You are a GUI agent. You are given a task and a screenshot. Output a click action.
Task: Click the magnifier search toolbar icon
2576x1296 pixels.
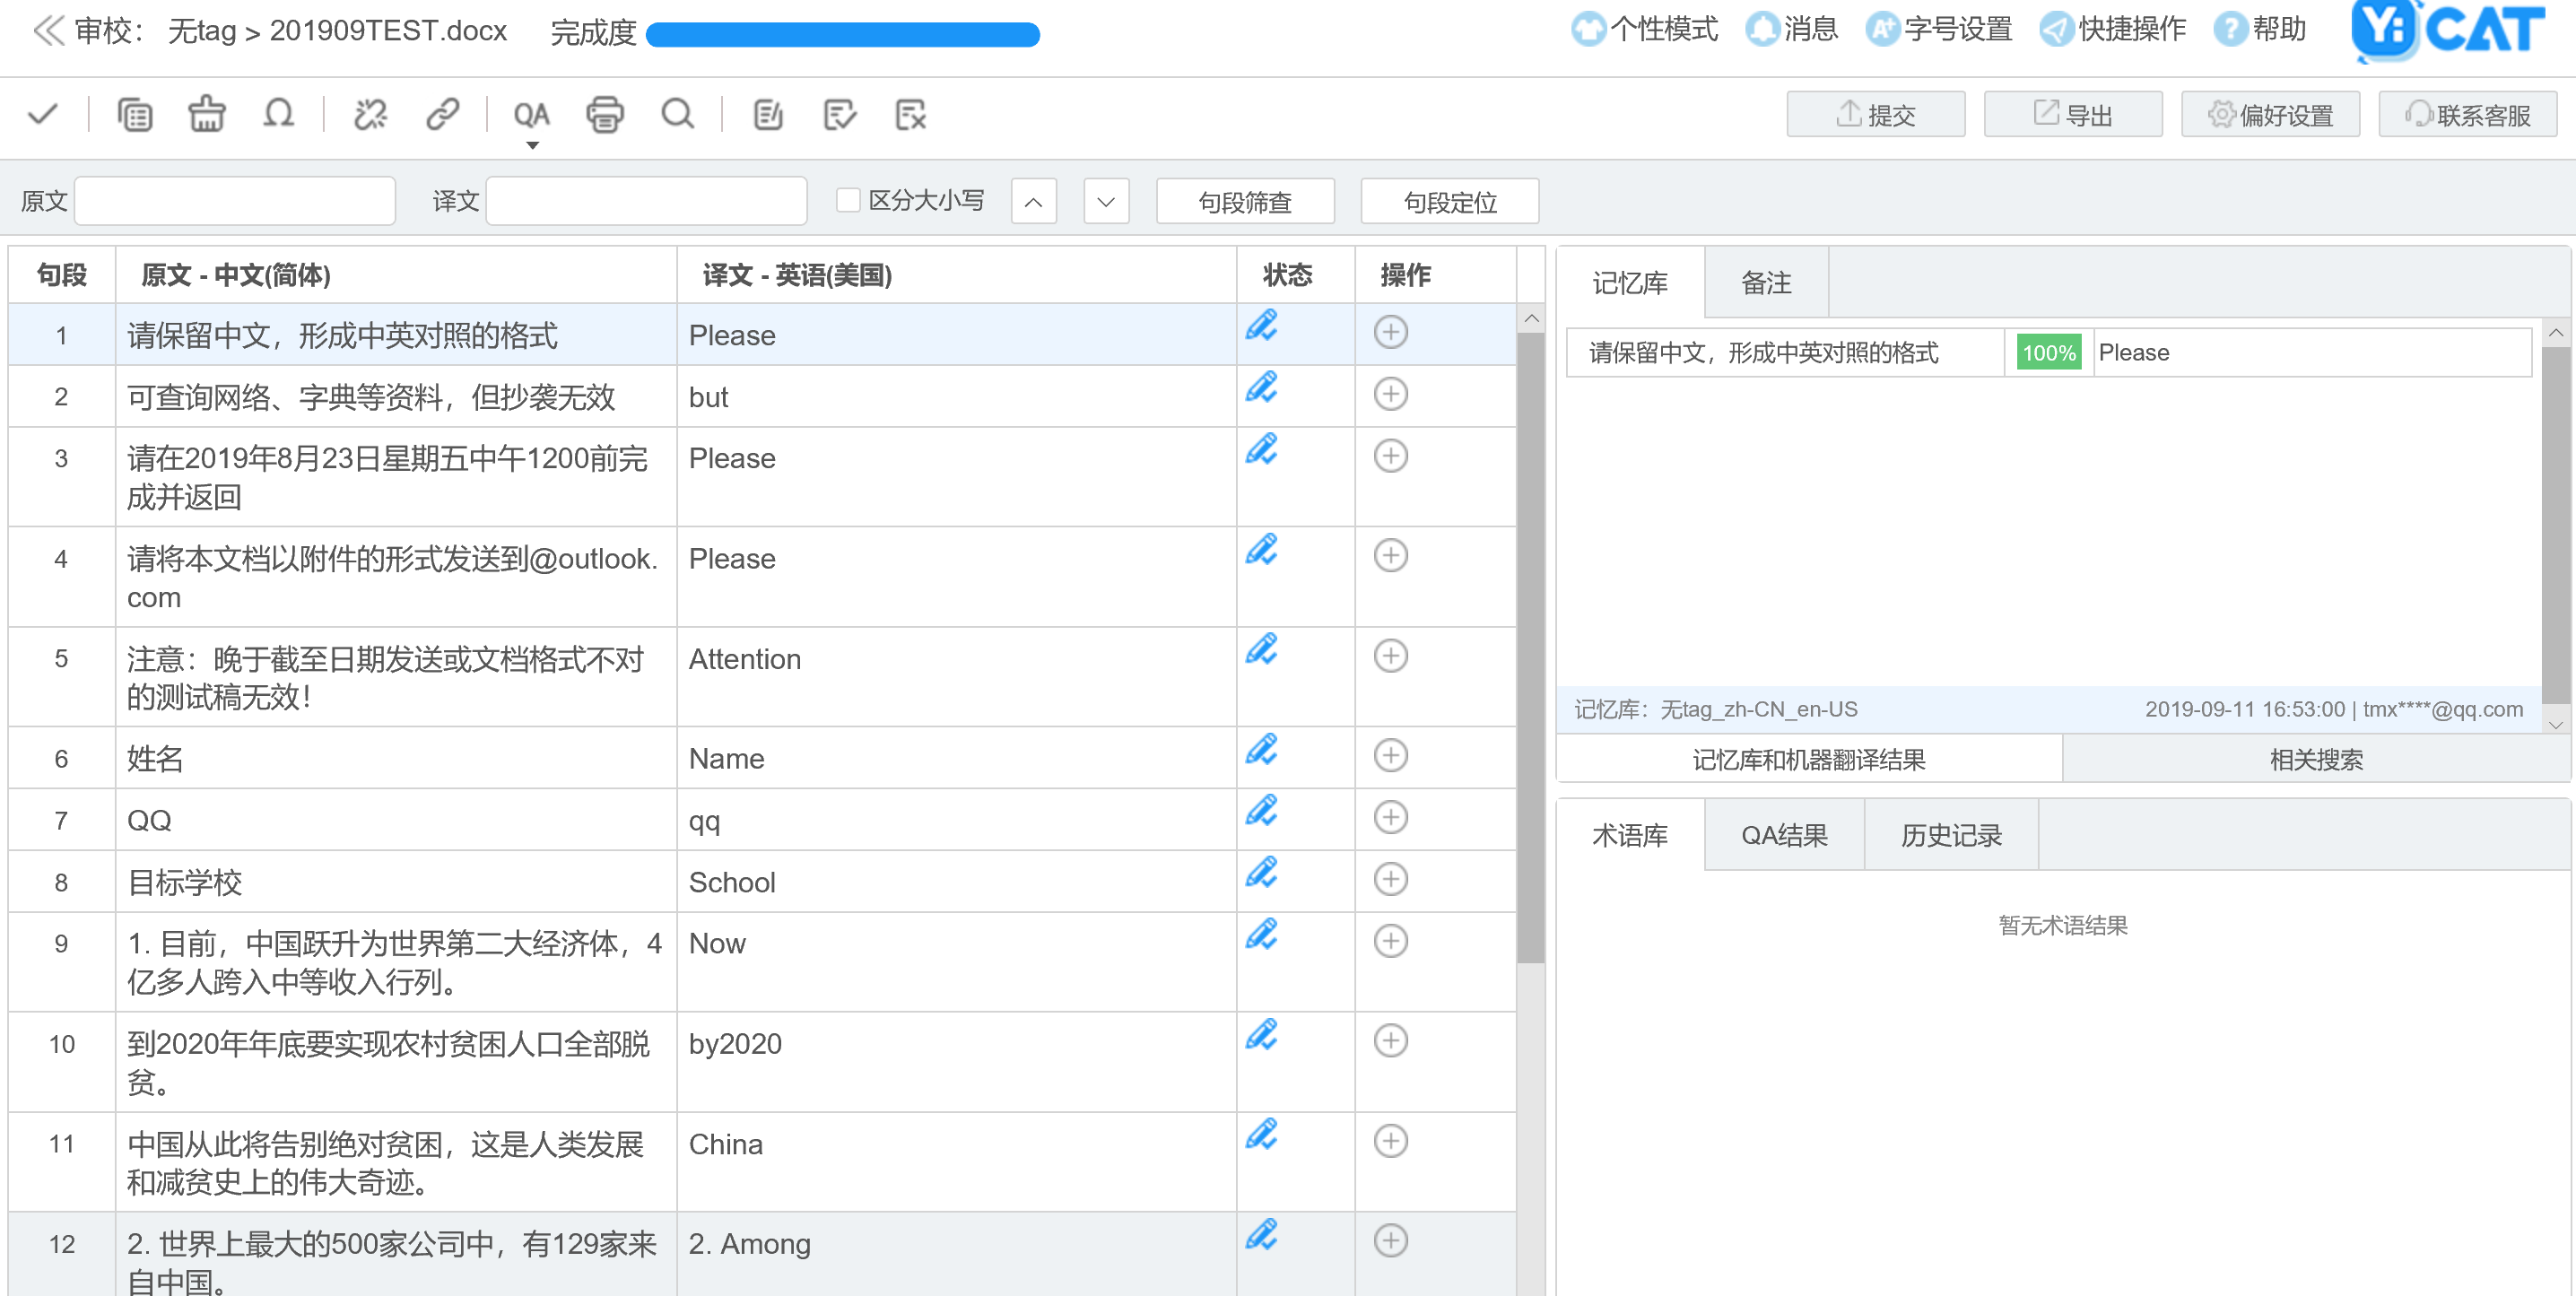point(677,114)
